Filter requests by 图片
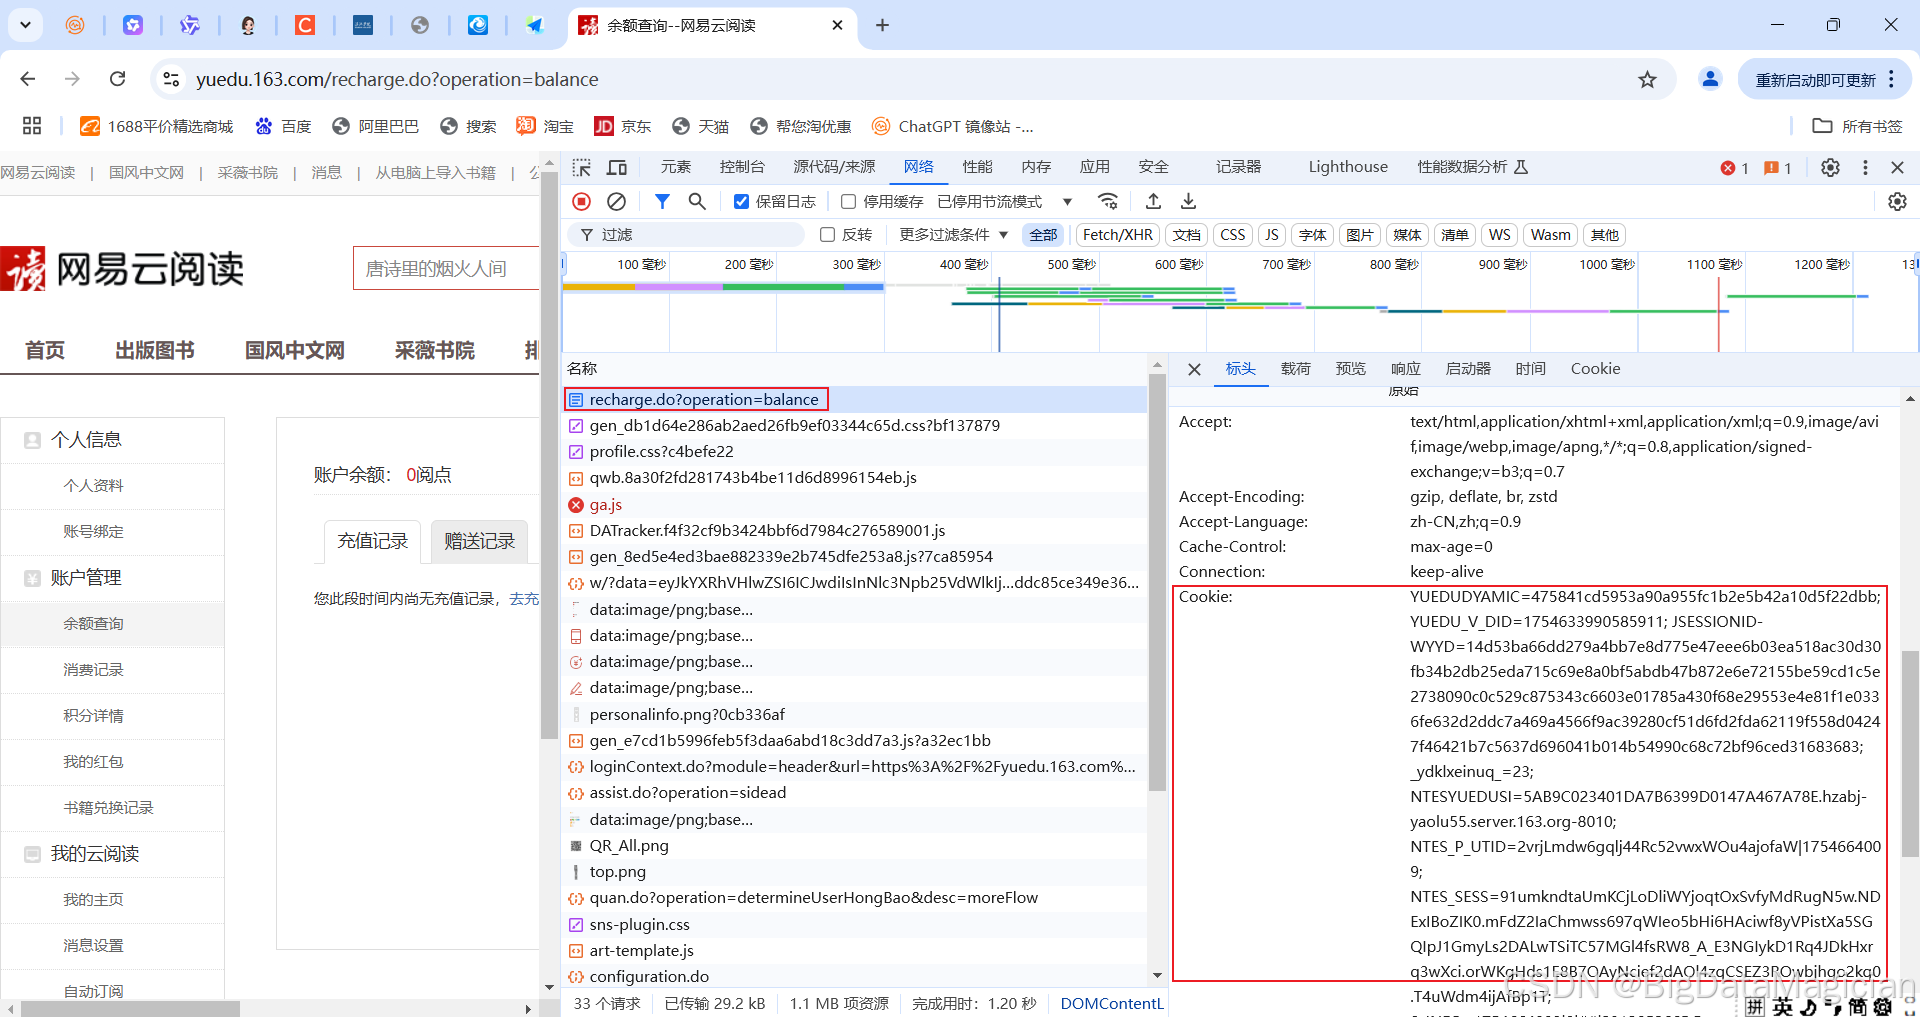The image size is (1920, 1017). click(1359, 235)
